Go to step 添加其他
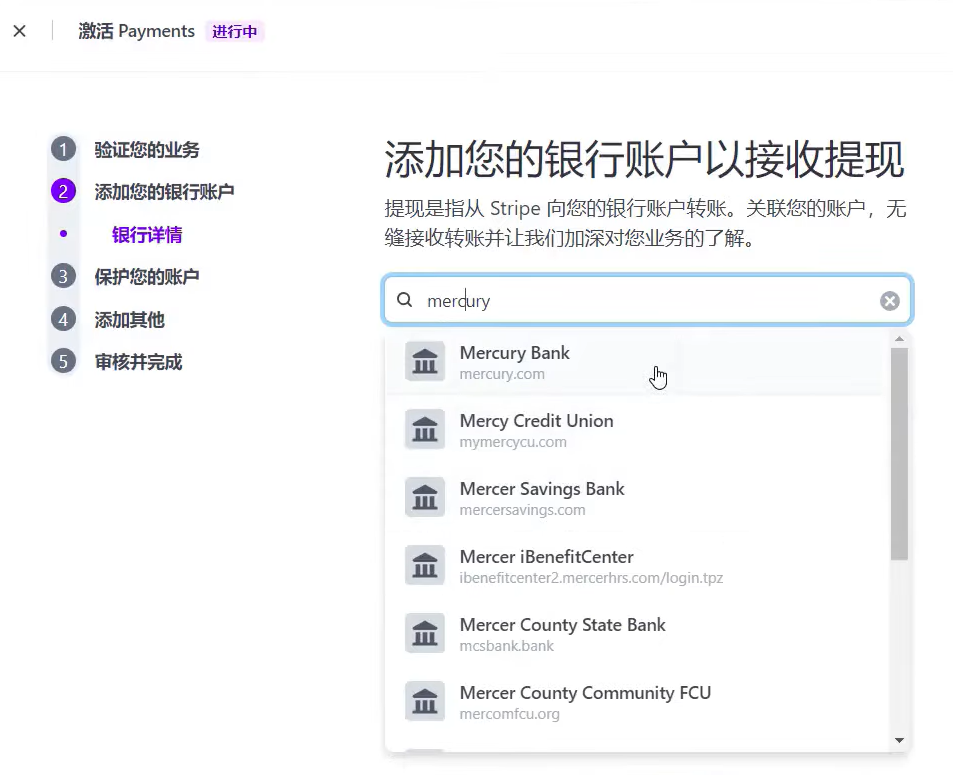 [x=129, y=320]
